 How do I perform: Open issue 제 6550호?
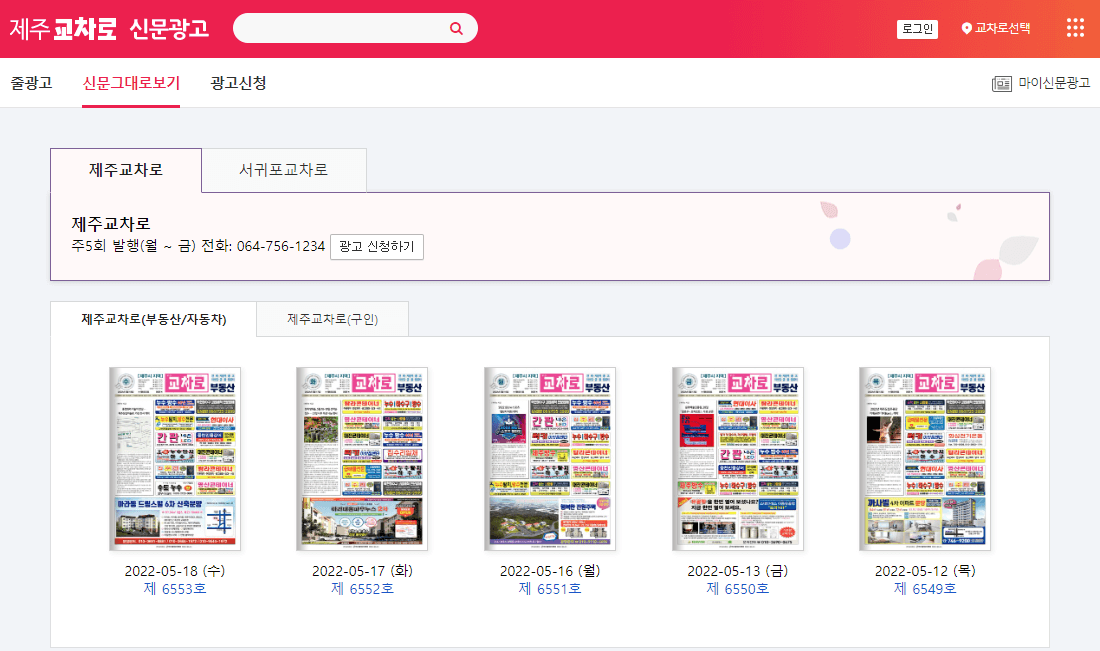click(x=737, y=590)
